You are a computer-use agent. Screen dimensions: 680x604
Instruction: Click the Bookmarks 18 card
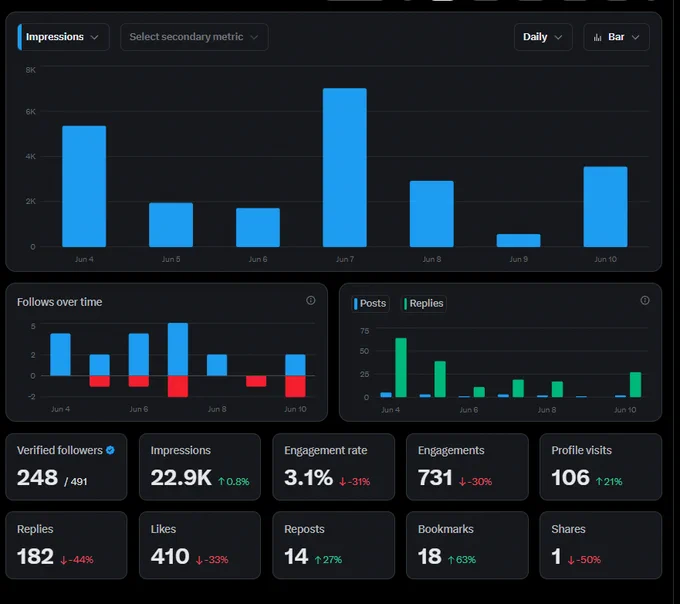pyautogui.click(x=467, y=545)
